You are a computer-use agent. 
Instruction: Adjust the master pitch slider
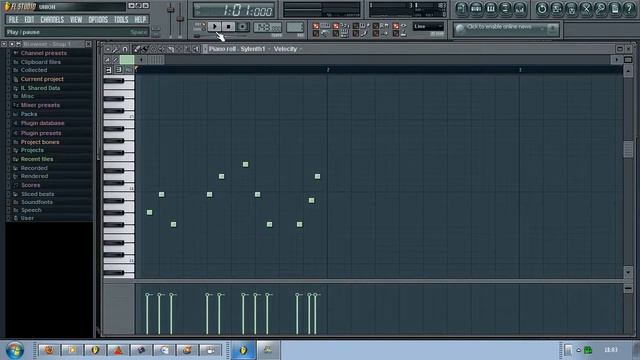click(x=180, y=18)
